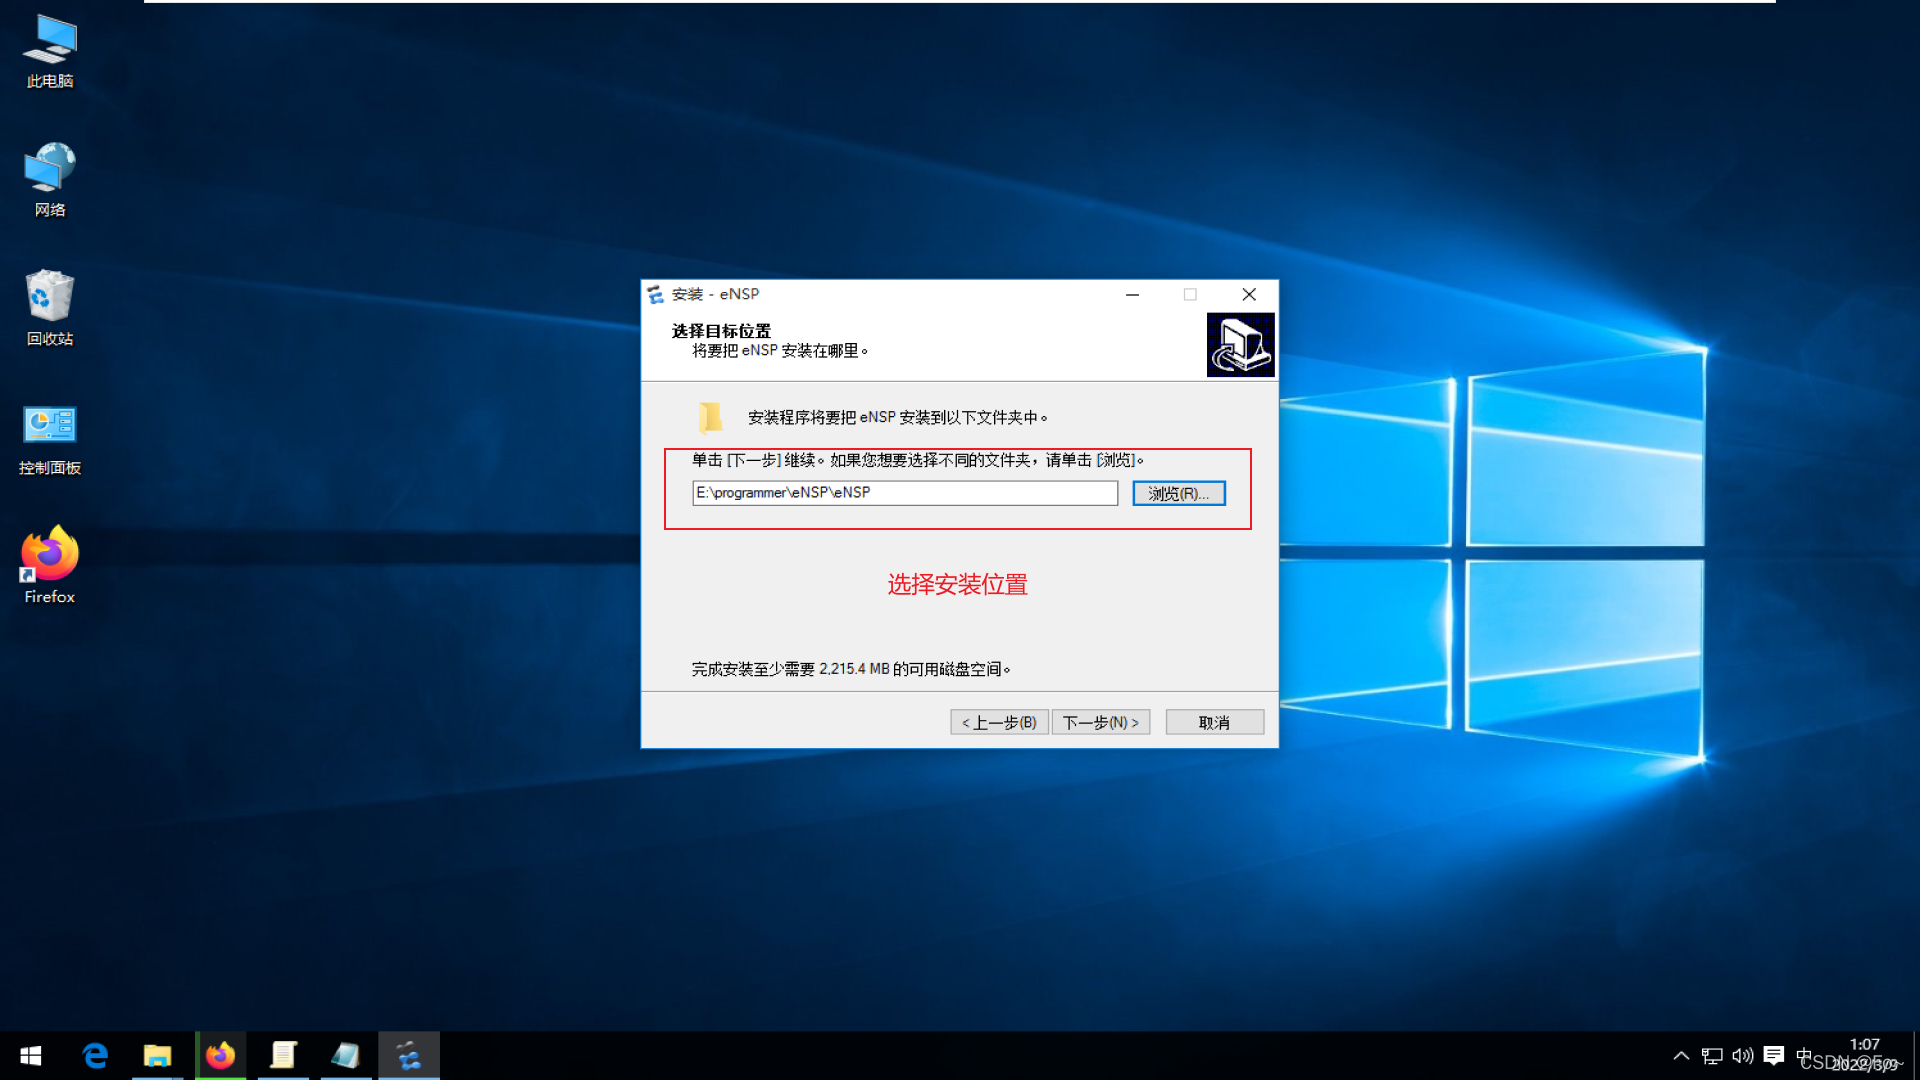Click the disk space requirement text
The height and width of the screenshot is (1080, 1920).
click(851, 669)
